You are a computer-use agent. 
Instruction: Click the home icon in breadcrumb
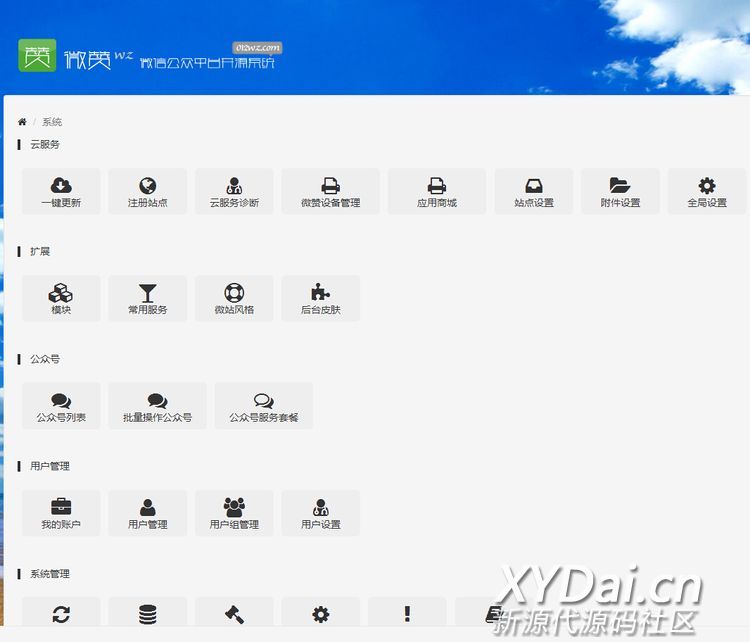[x=22, y=122]
